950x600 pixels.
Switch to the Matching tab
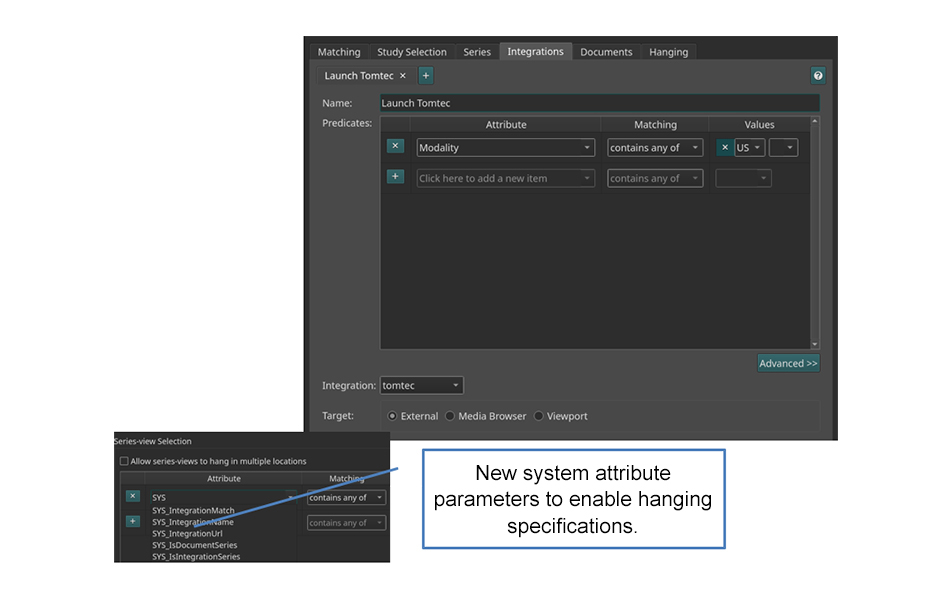point(339,52)
